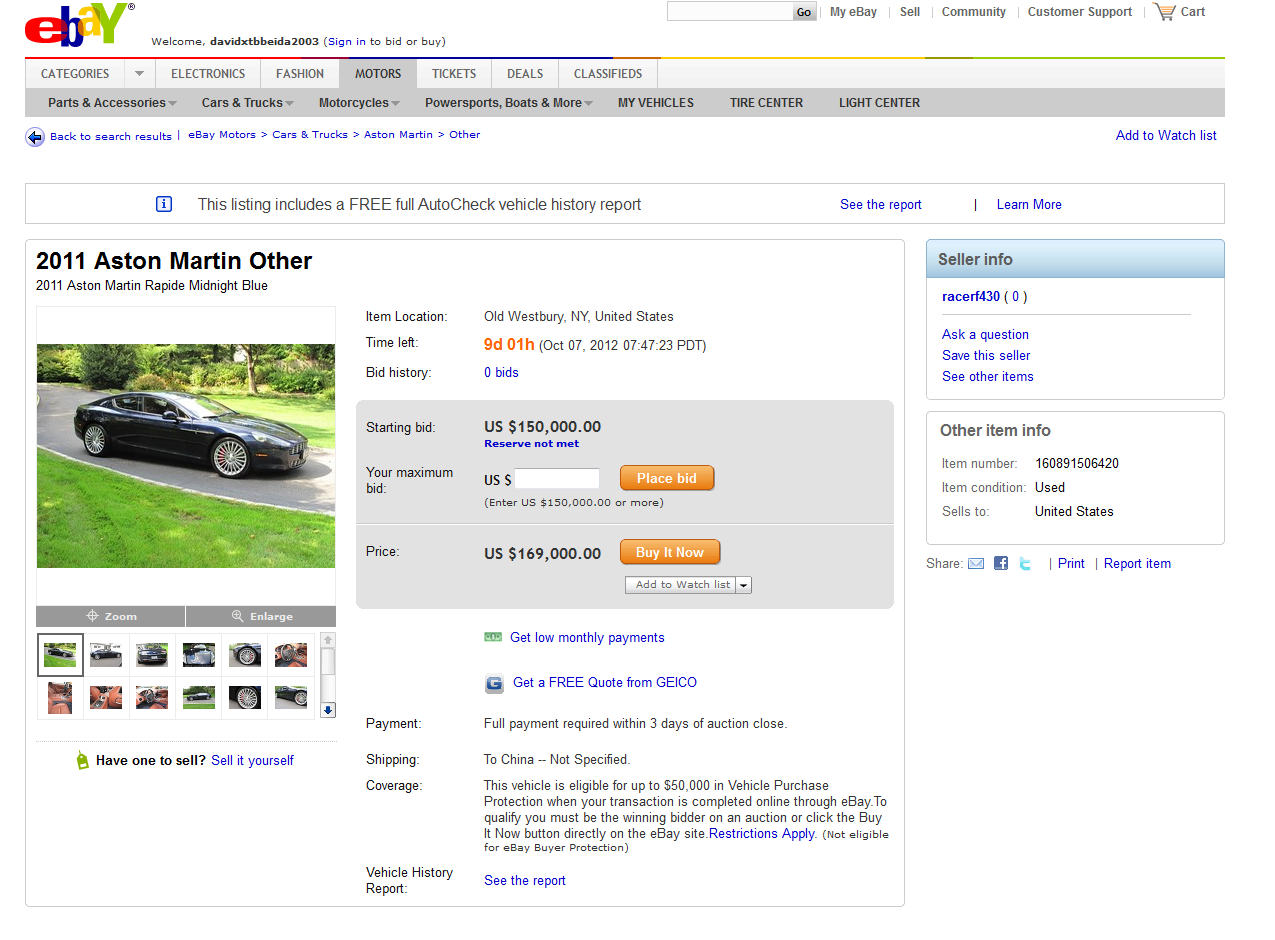This screenshot has height=940, width=1275.
Task: Open My eBay in the header
Action: [853, 12]
